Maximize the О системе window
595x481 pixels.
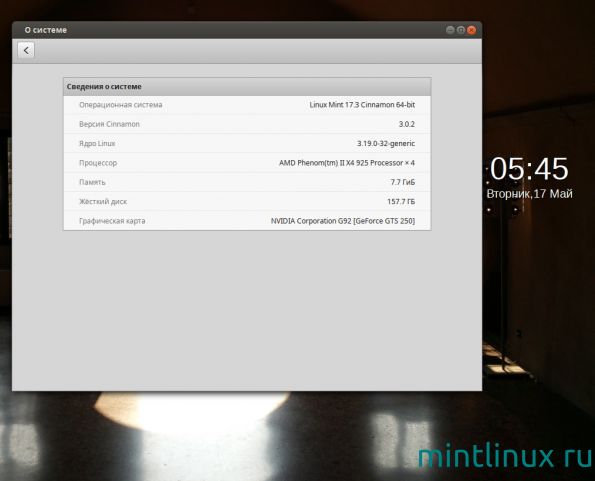click(461, 30)
